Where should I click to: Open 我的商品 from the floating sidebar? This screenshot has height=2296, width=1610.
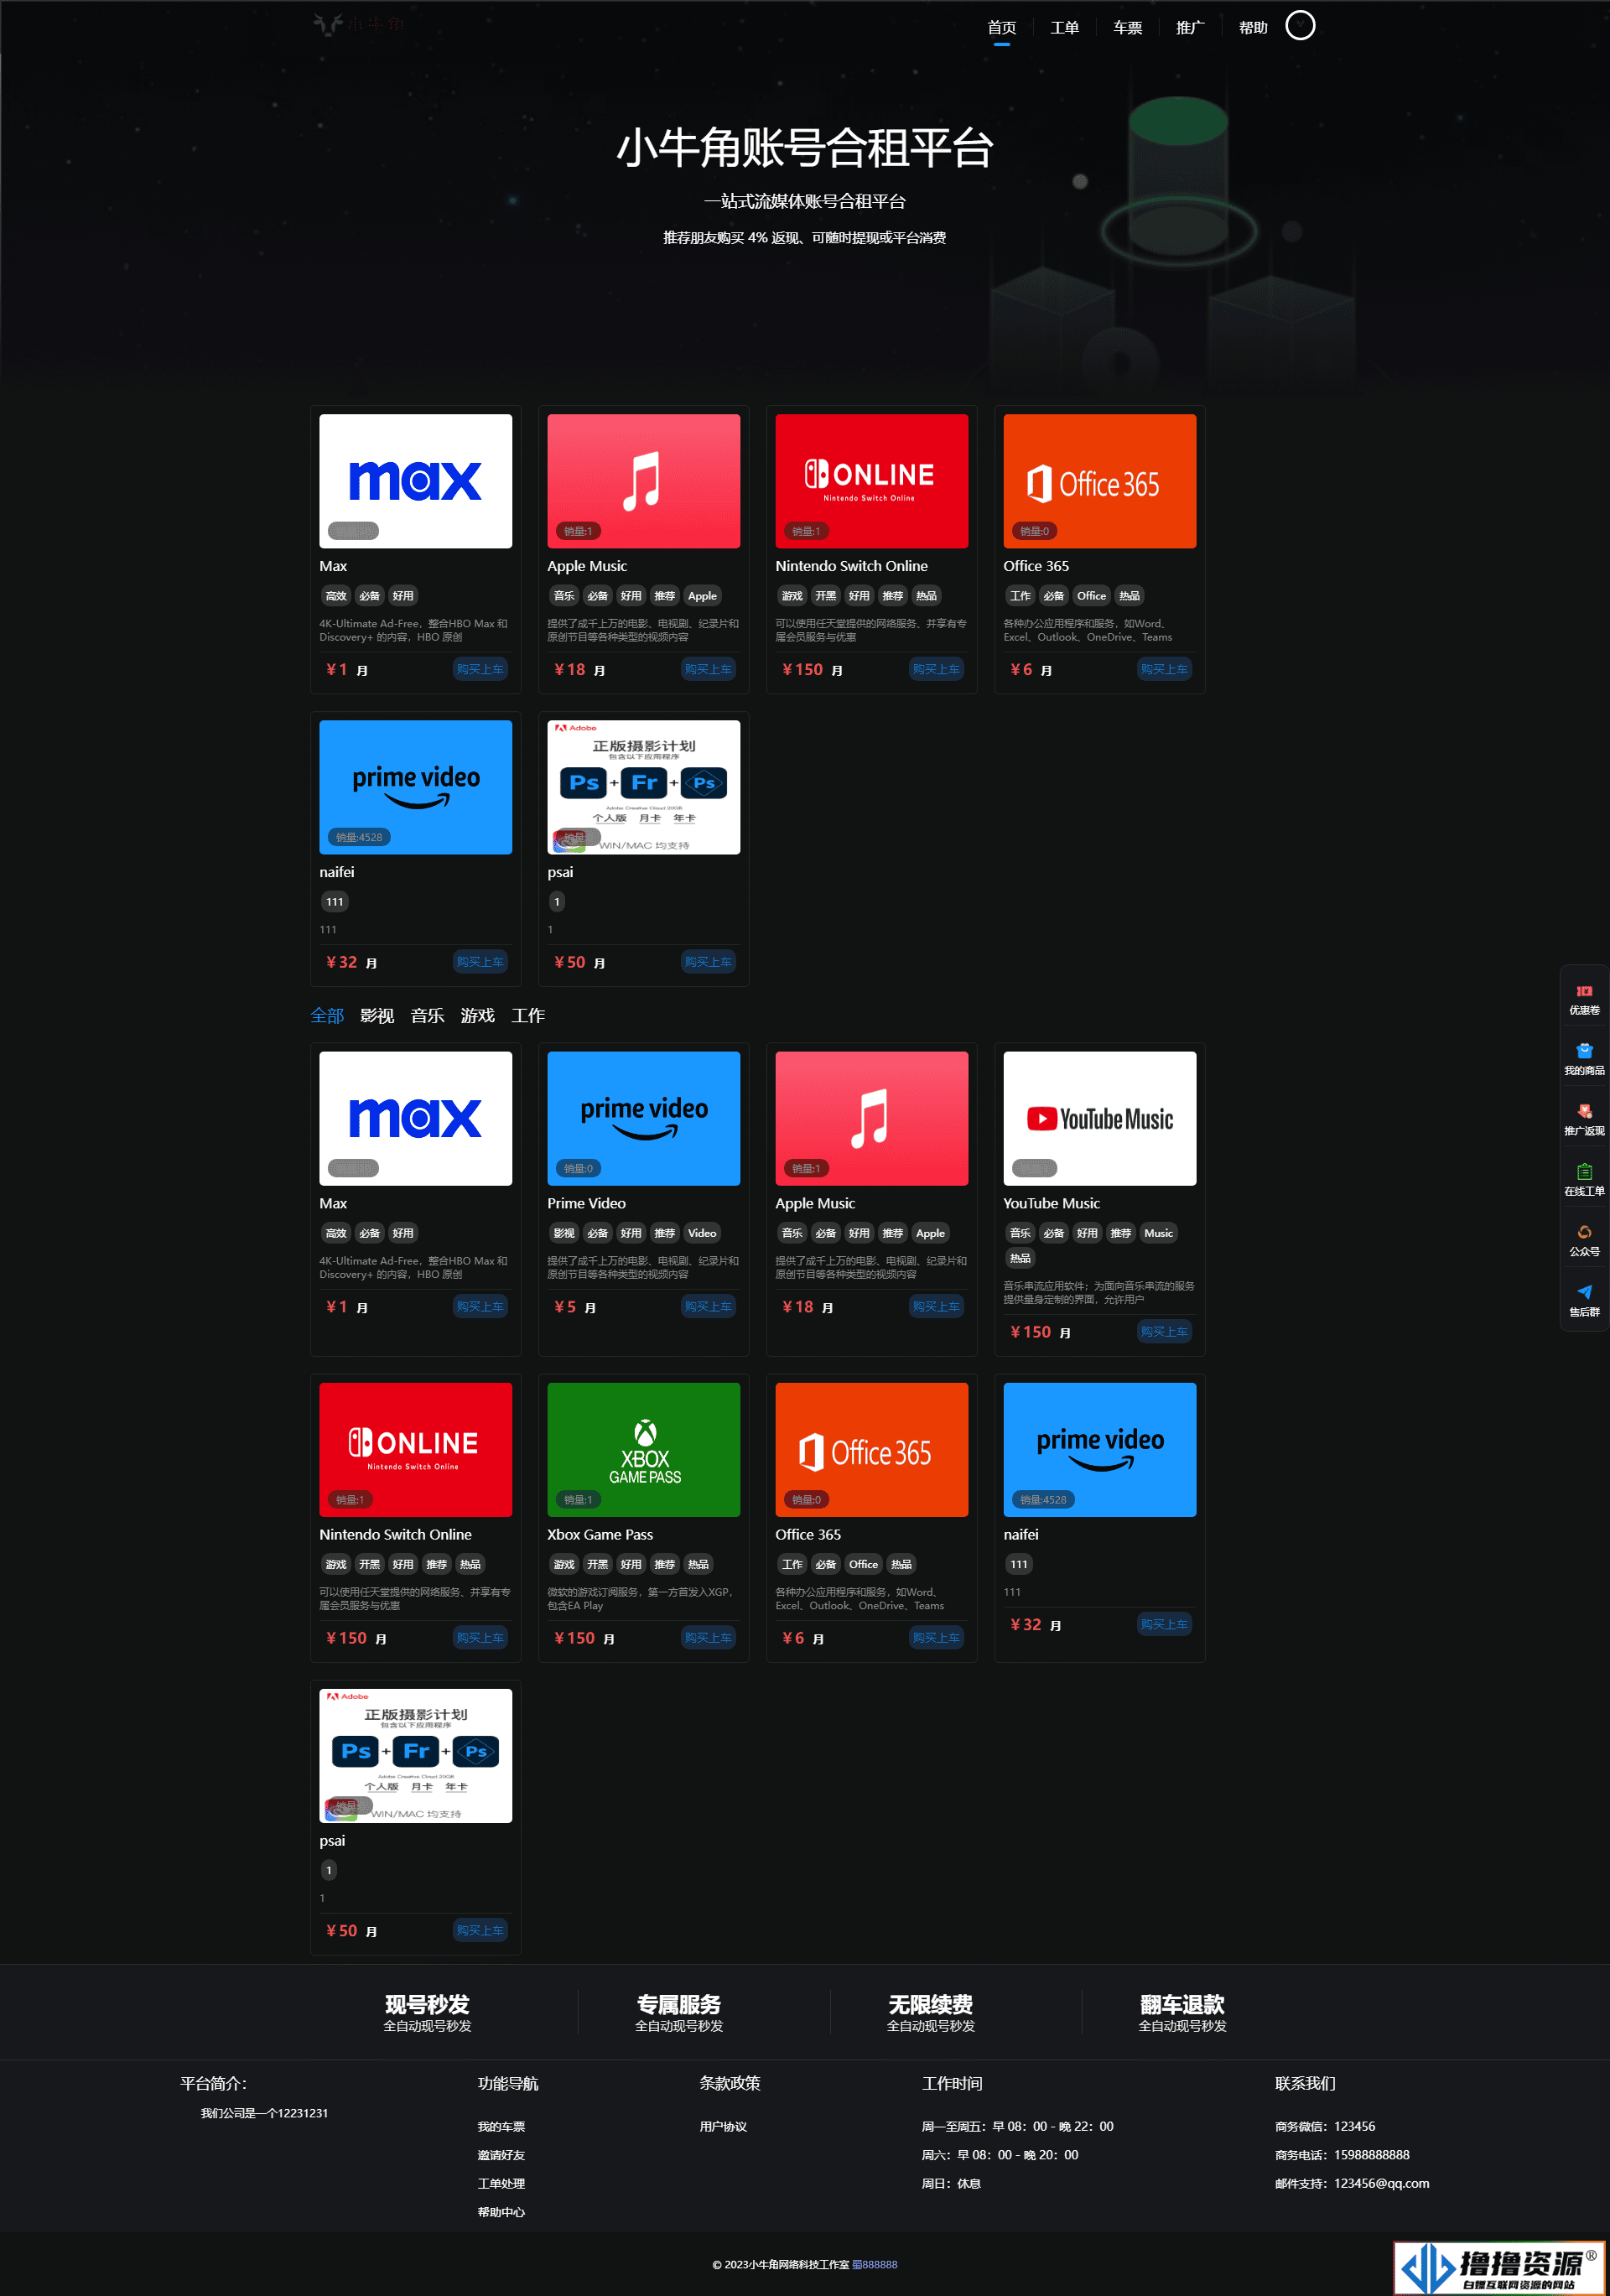tap(1584, 1060)
